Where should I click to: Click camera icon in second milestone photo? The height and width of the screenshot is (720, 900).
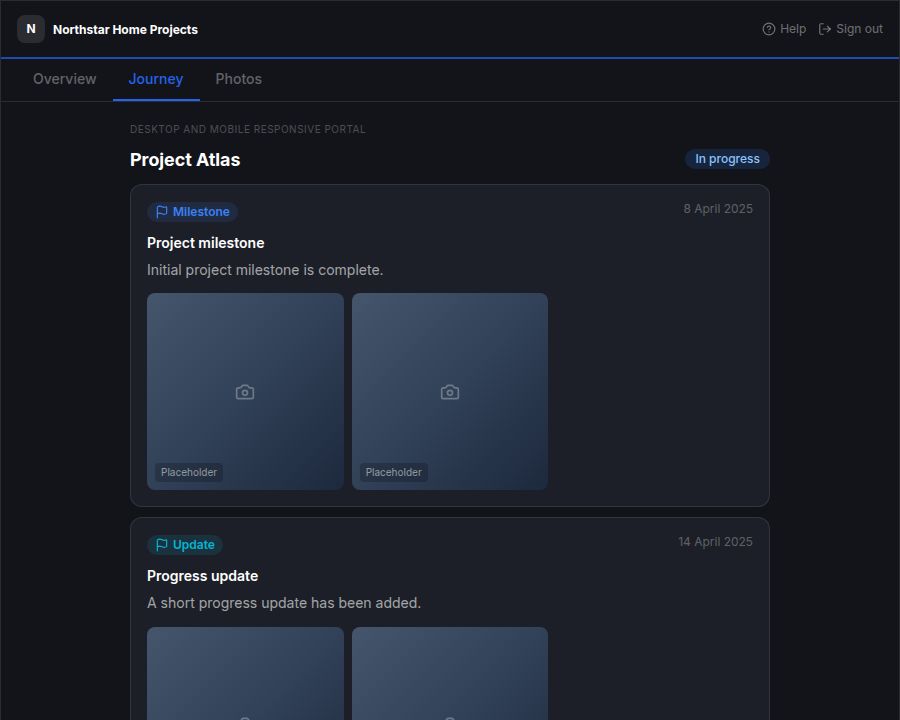point(450,392)
